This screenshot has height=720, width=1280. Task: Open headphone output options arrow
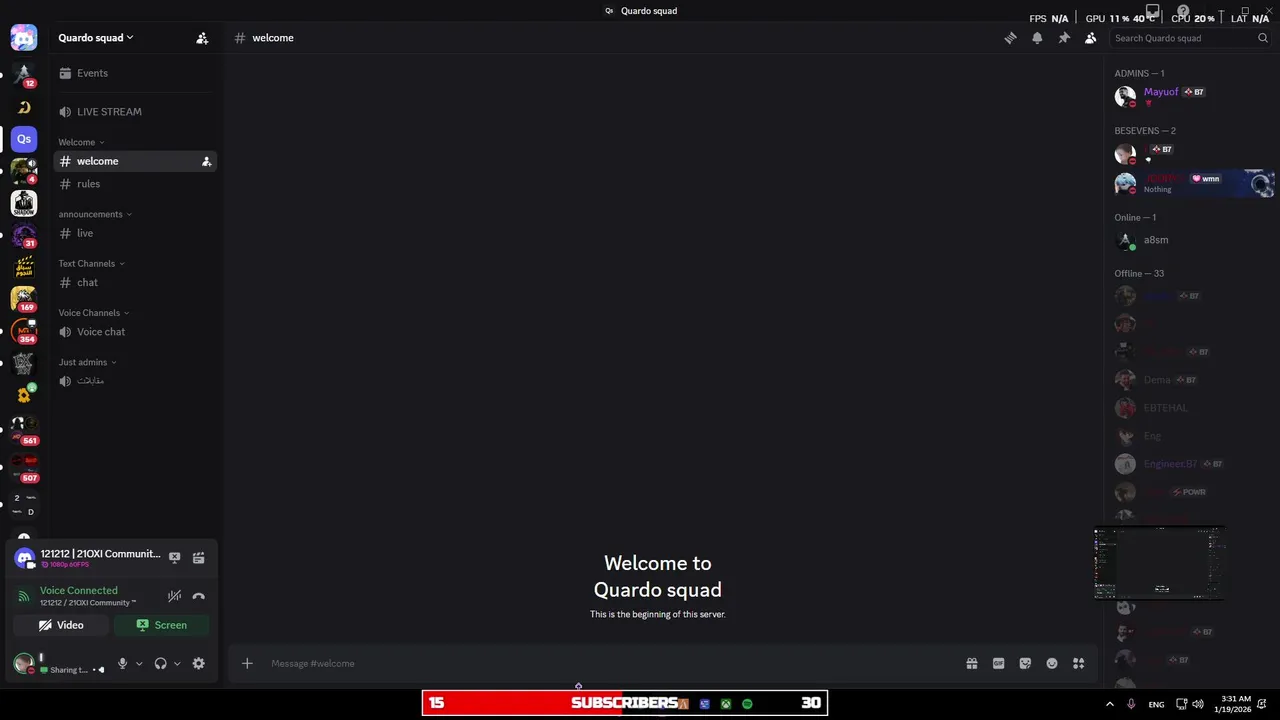coord(177,663)
